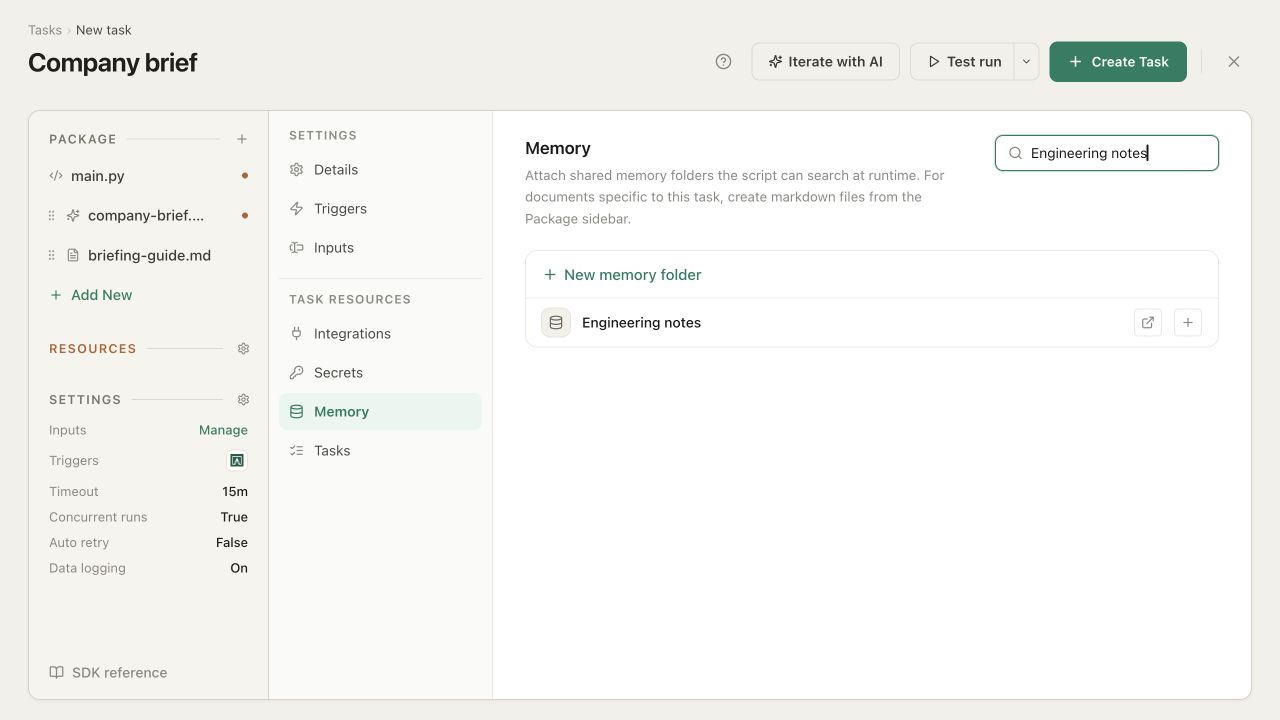Click the Auto retry value False

click(232, 543)
